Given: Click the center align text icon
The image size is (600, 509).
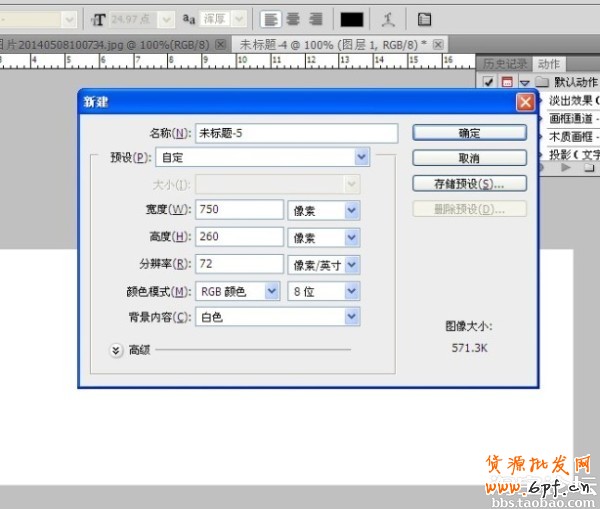Looking at the screenshot, I should (x=293, y=19).
